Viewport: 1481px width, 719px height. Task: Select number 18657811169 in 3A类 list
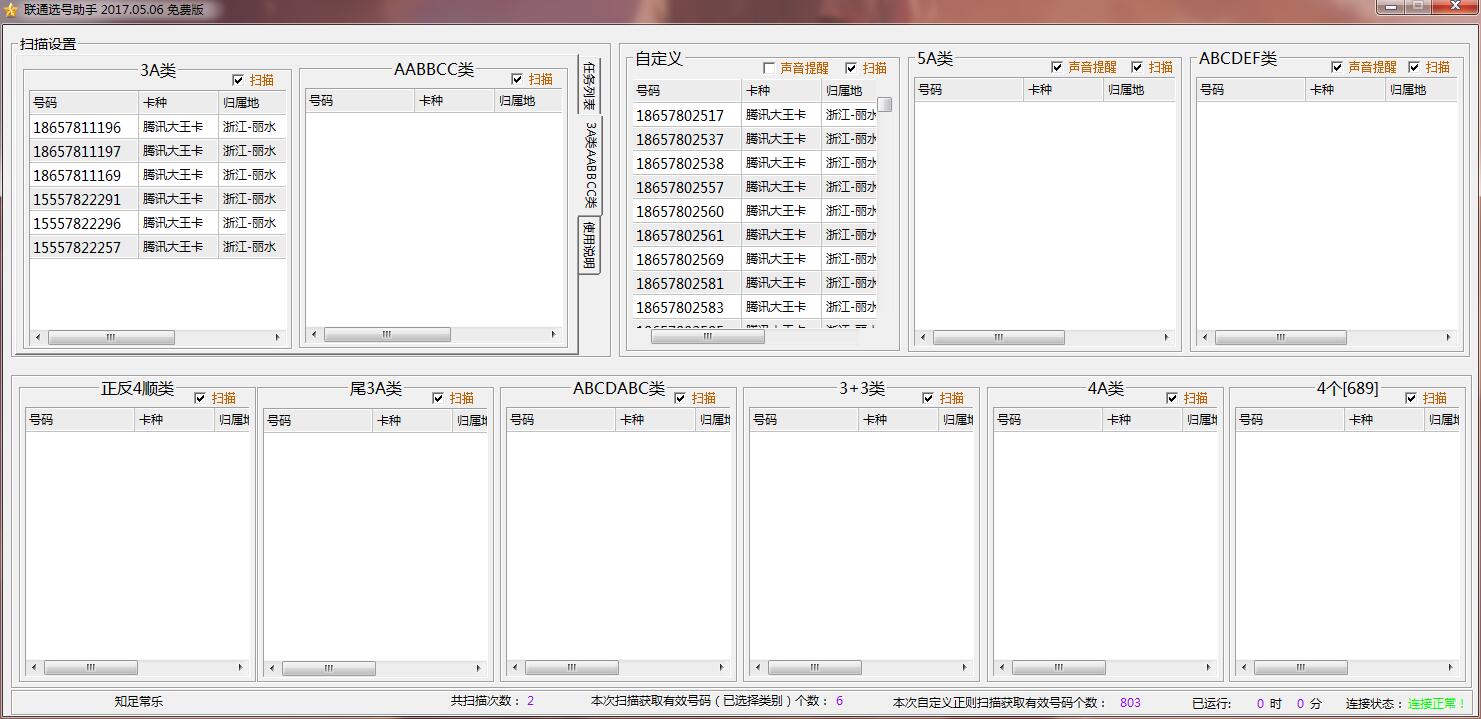[x=77, y=175]
